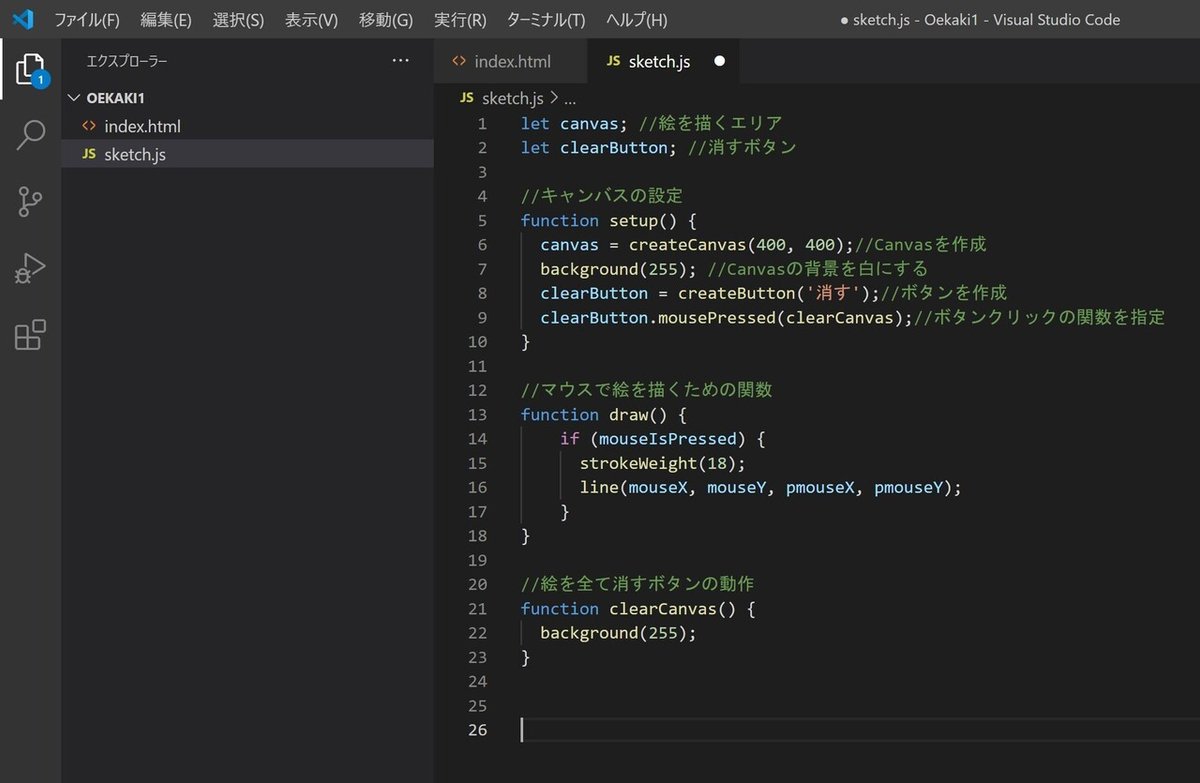The height and width of the screenshot is (783, 1200).
Task: Click the unsaved dot on sketch.js tab
Action: [x=719, y=62]
